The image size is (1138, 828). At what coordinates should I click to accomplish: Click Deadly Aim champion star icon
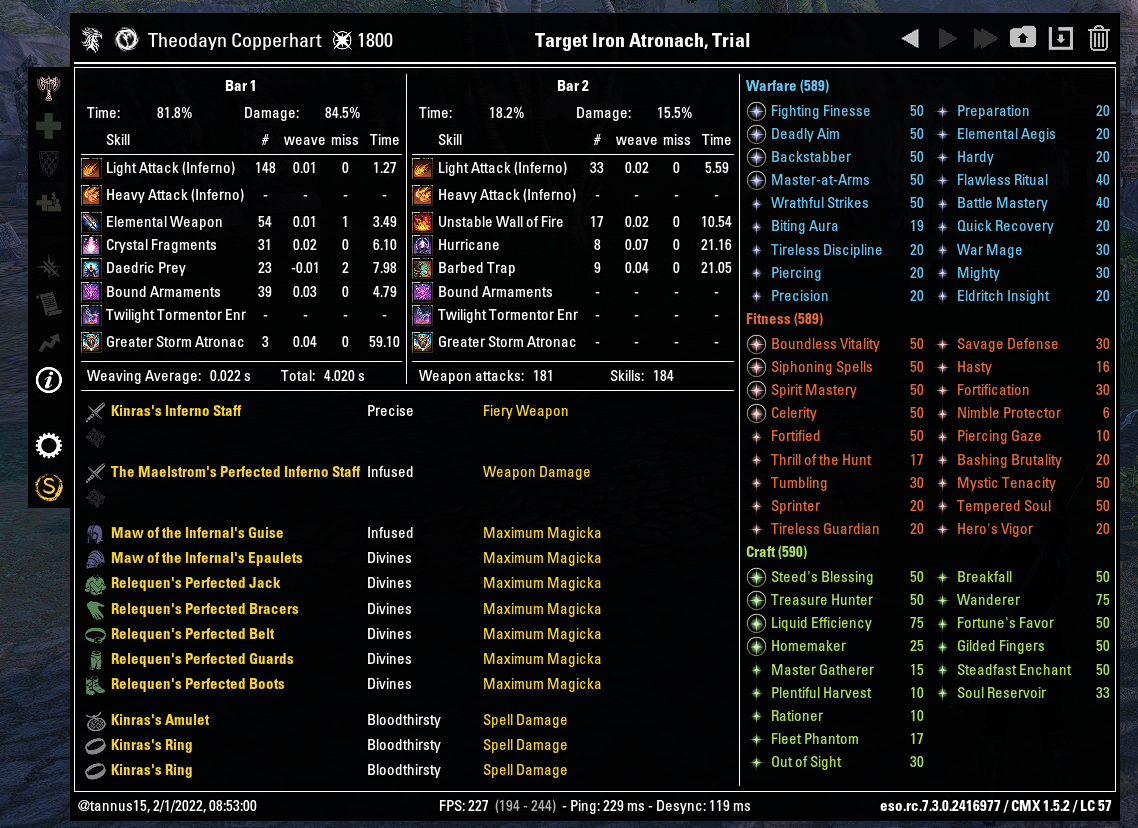pos(756,134)
